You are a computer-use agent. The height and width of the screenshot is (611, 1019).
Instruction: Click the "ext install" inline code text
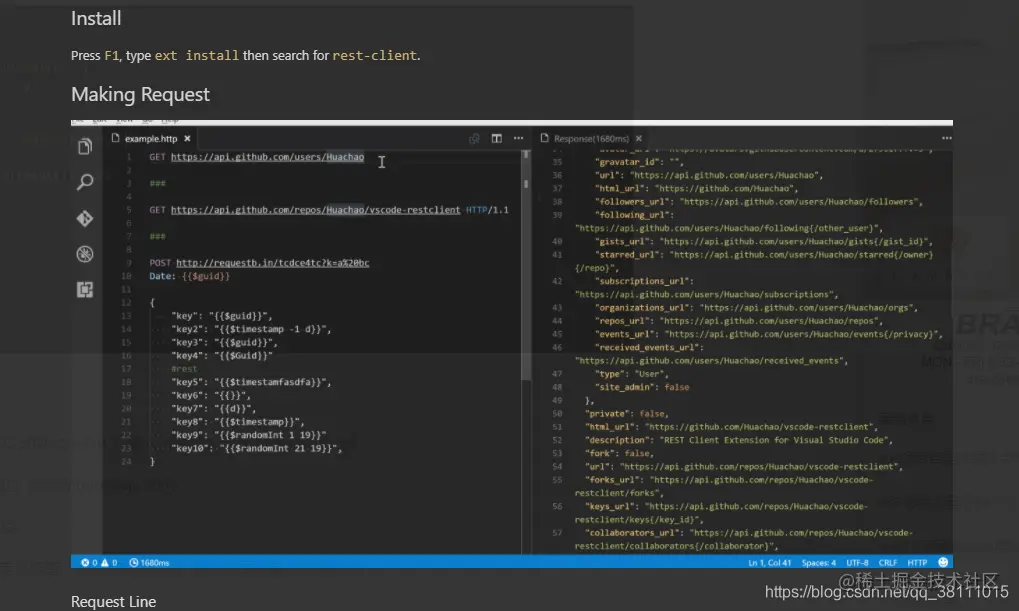(x=196, y=55)
